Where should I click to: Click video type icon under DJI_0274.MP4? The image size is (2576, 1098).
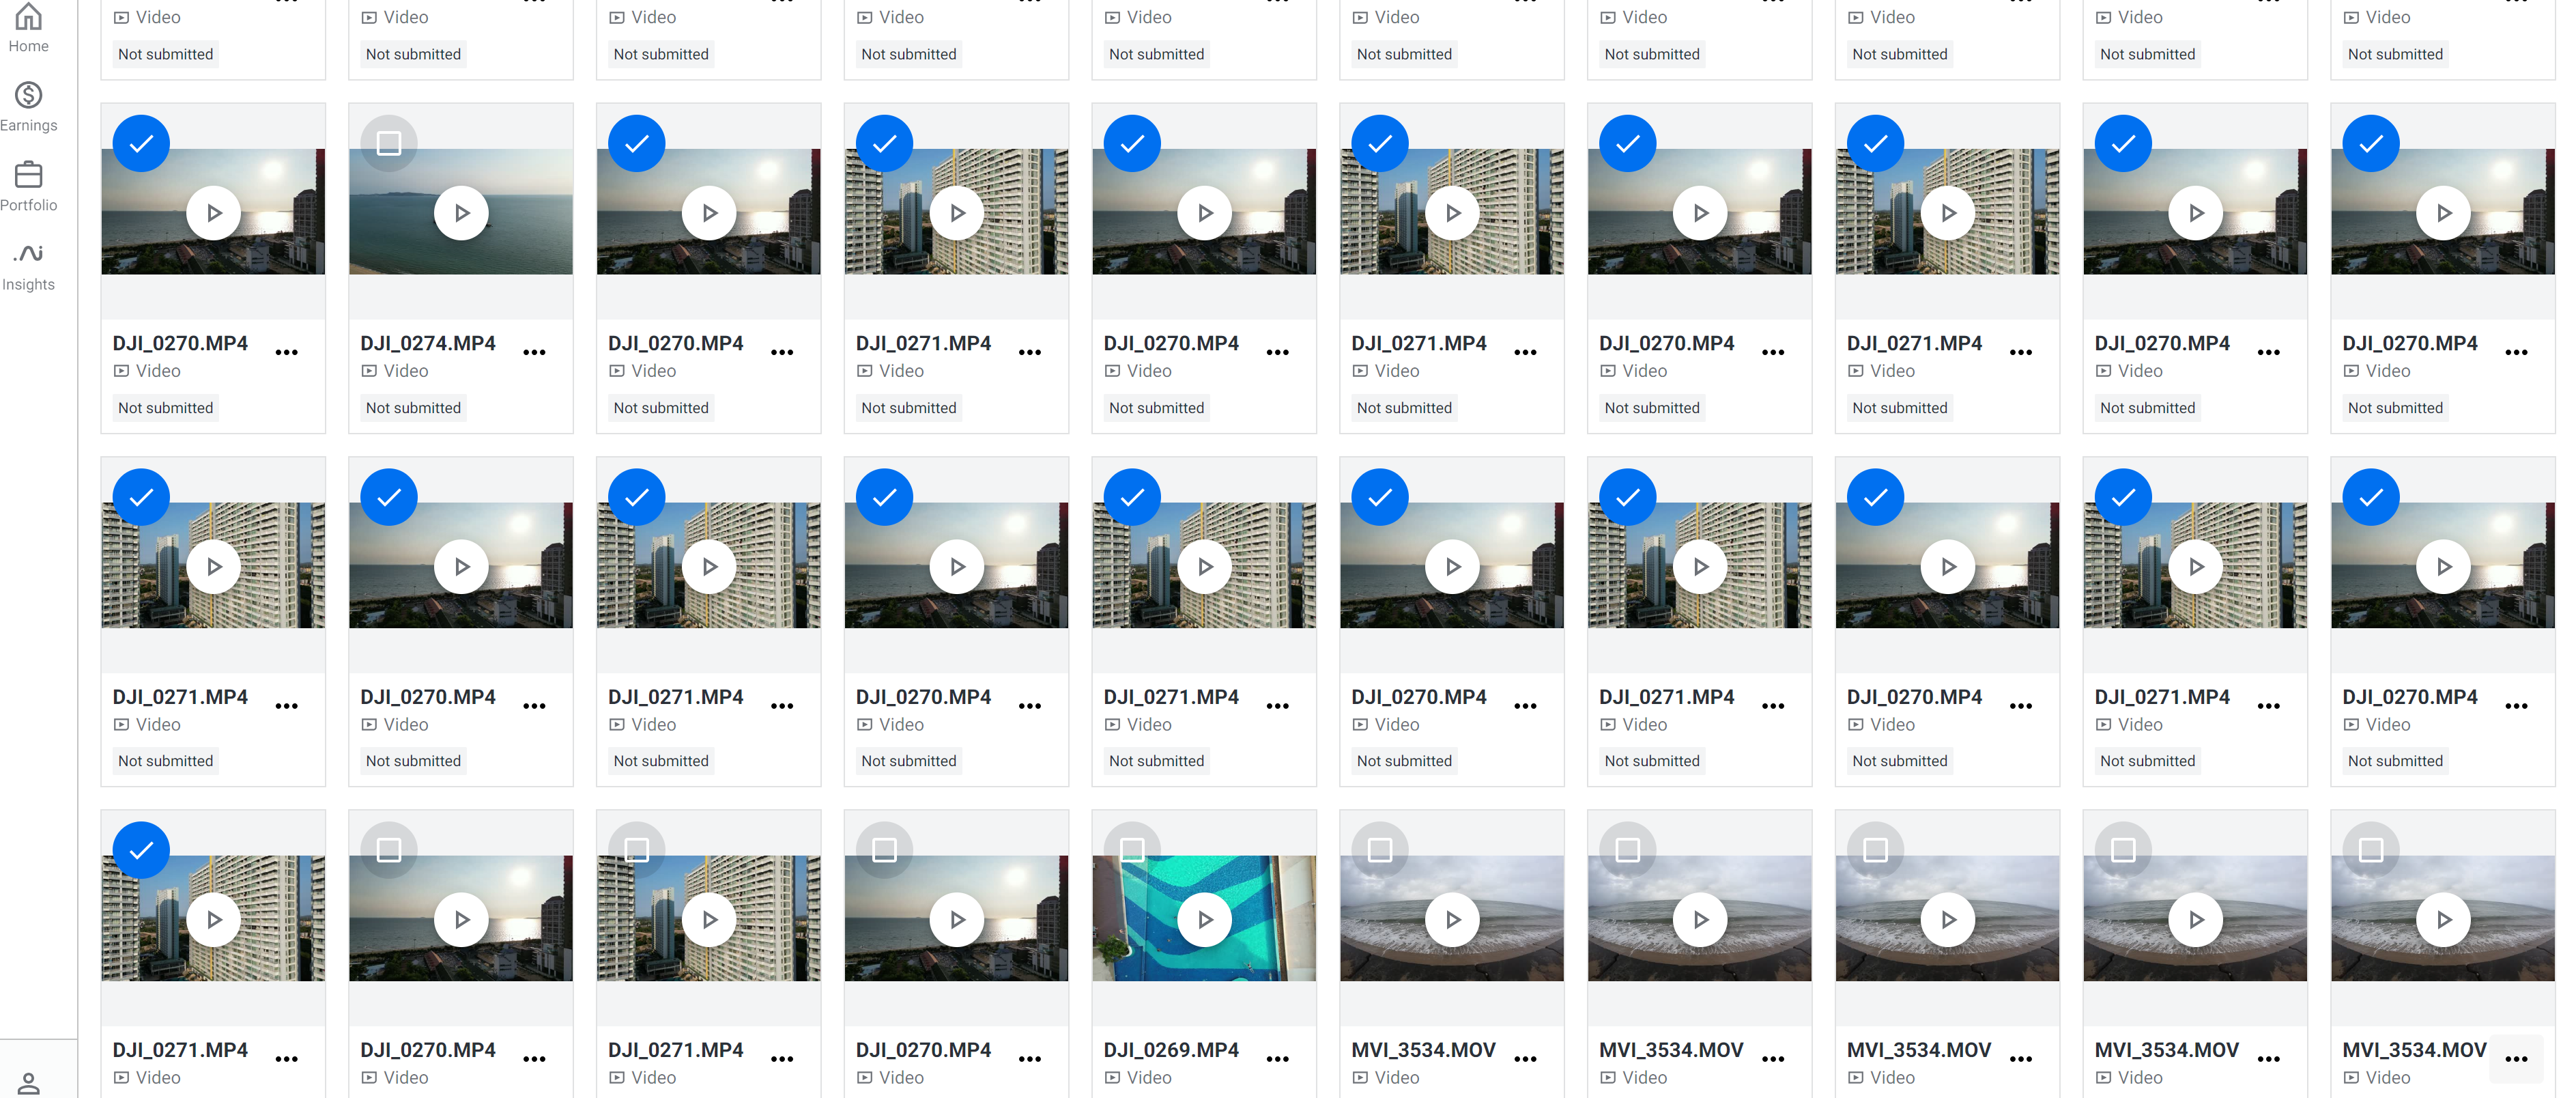tap(369, 371)
